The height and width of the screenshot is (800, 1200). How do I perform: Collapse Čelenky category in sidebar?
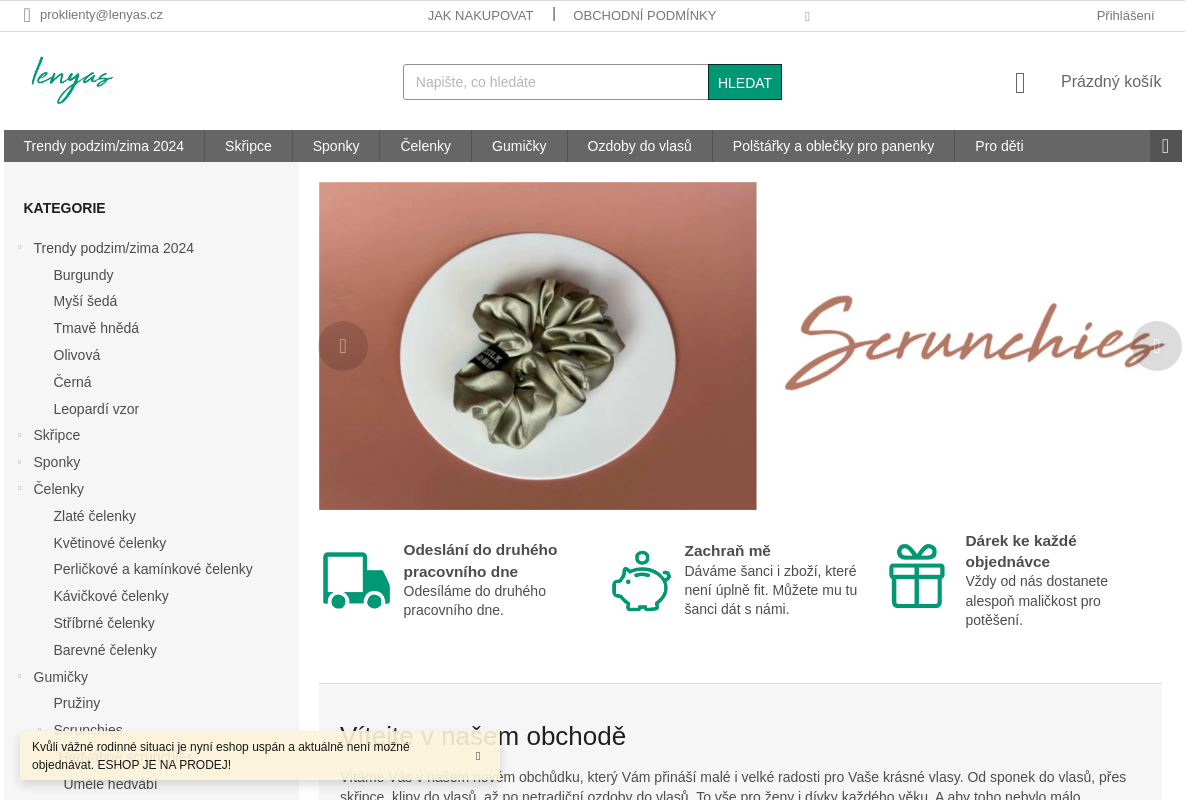pyautogui.click(x=19, y=489)
